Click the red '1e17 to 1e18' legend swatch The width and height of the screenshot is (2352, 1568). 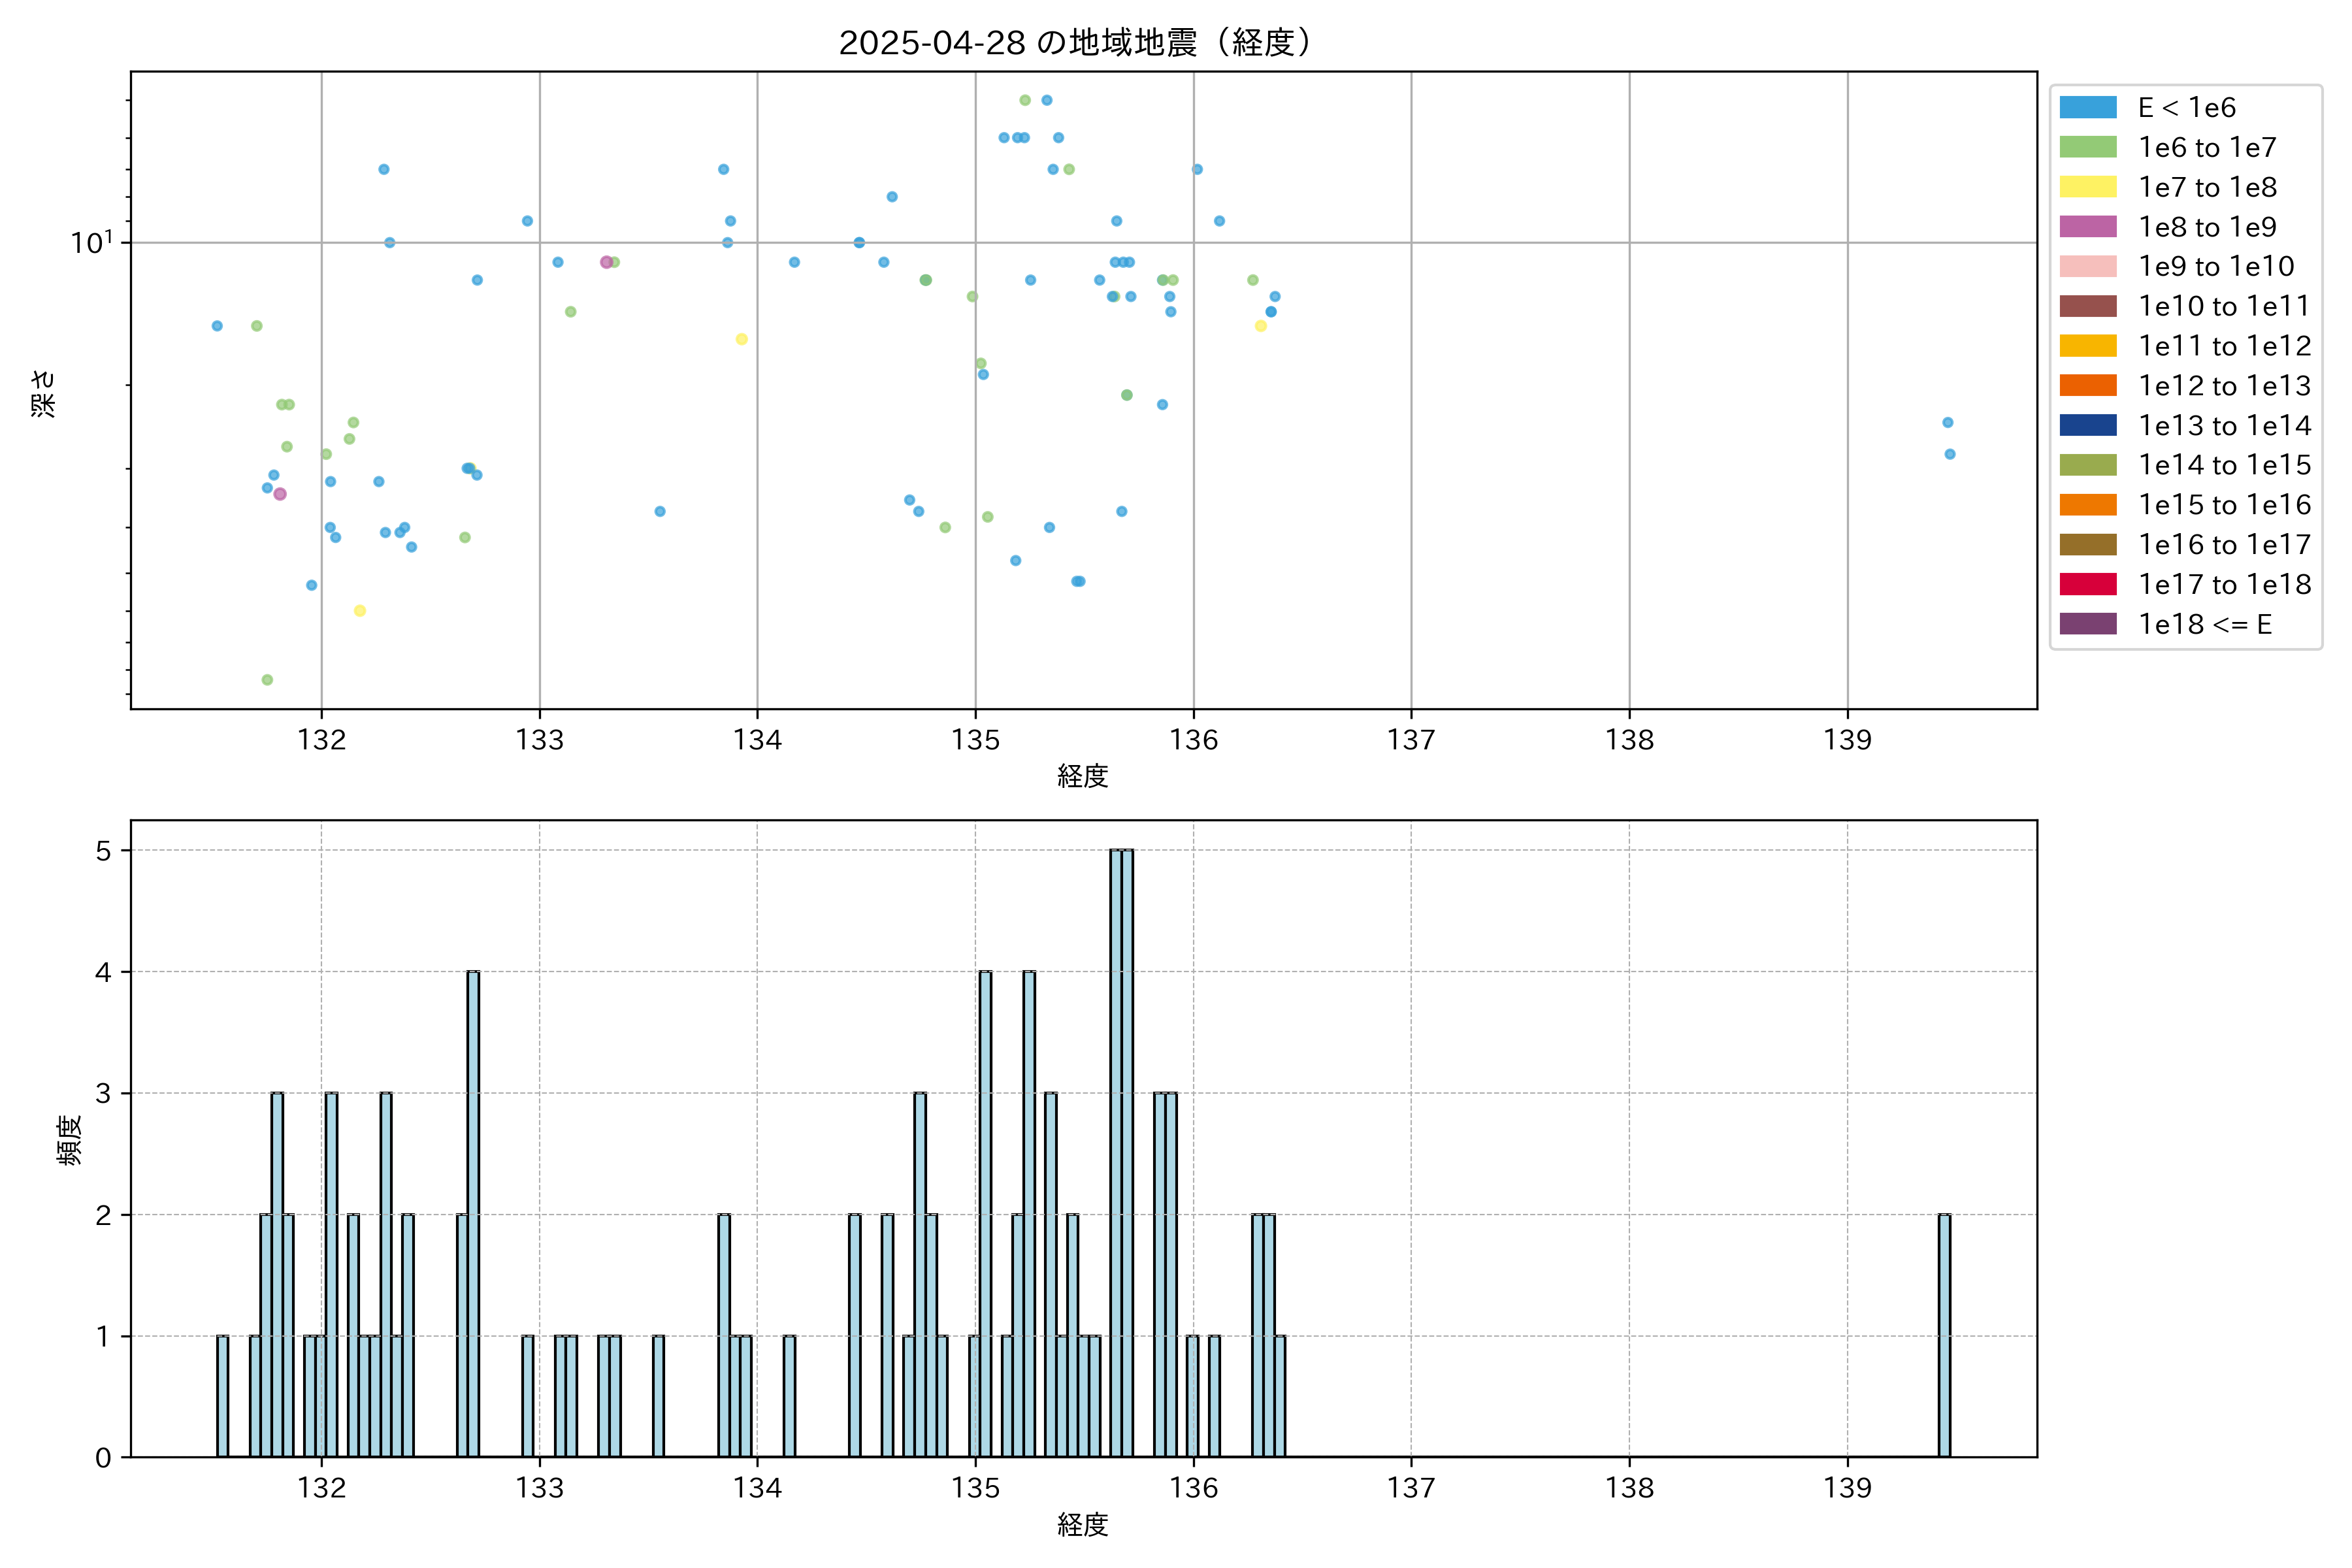[2087, 585]
